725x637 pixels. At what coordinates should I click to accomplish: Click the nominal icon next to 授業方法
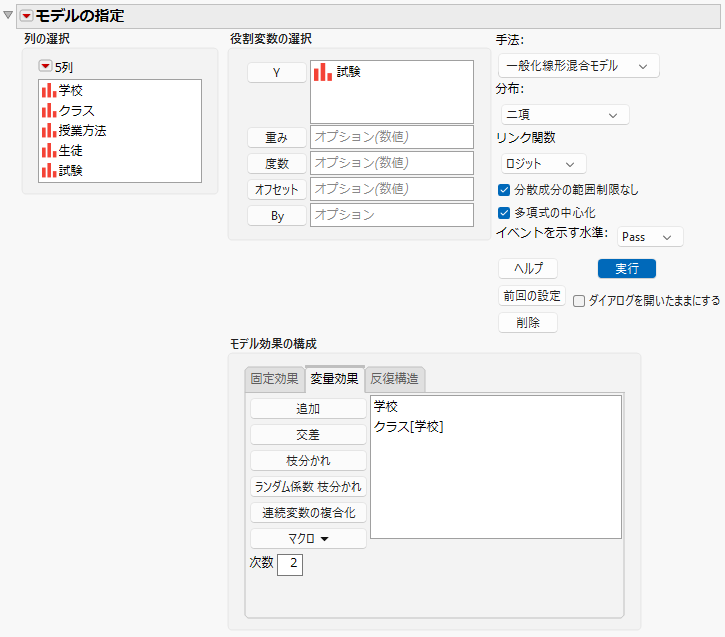pyautogui.click(x=49, y=131)
